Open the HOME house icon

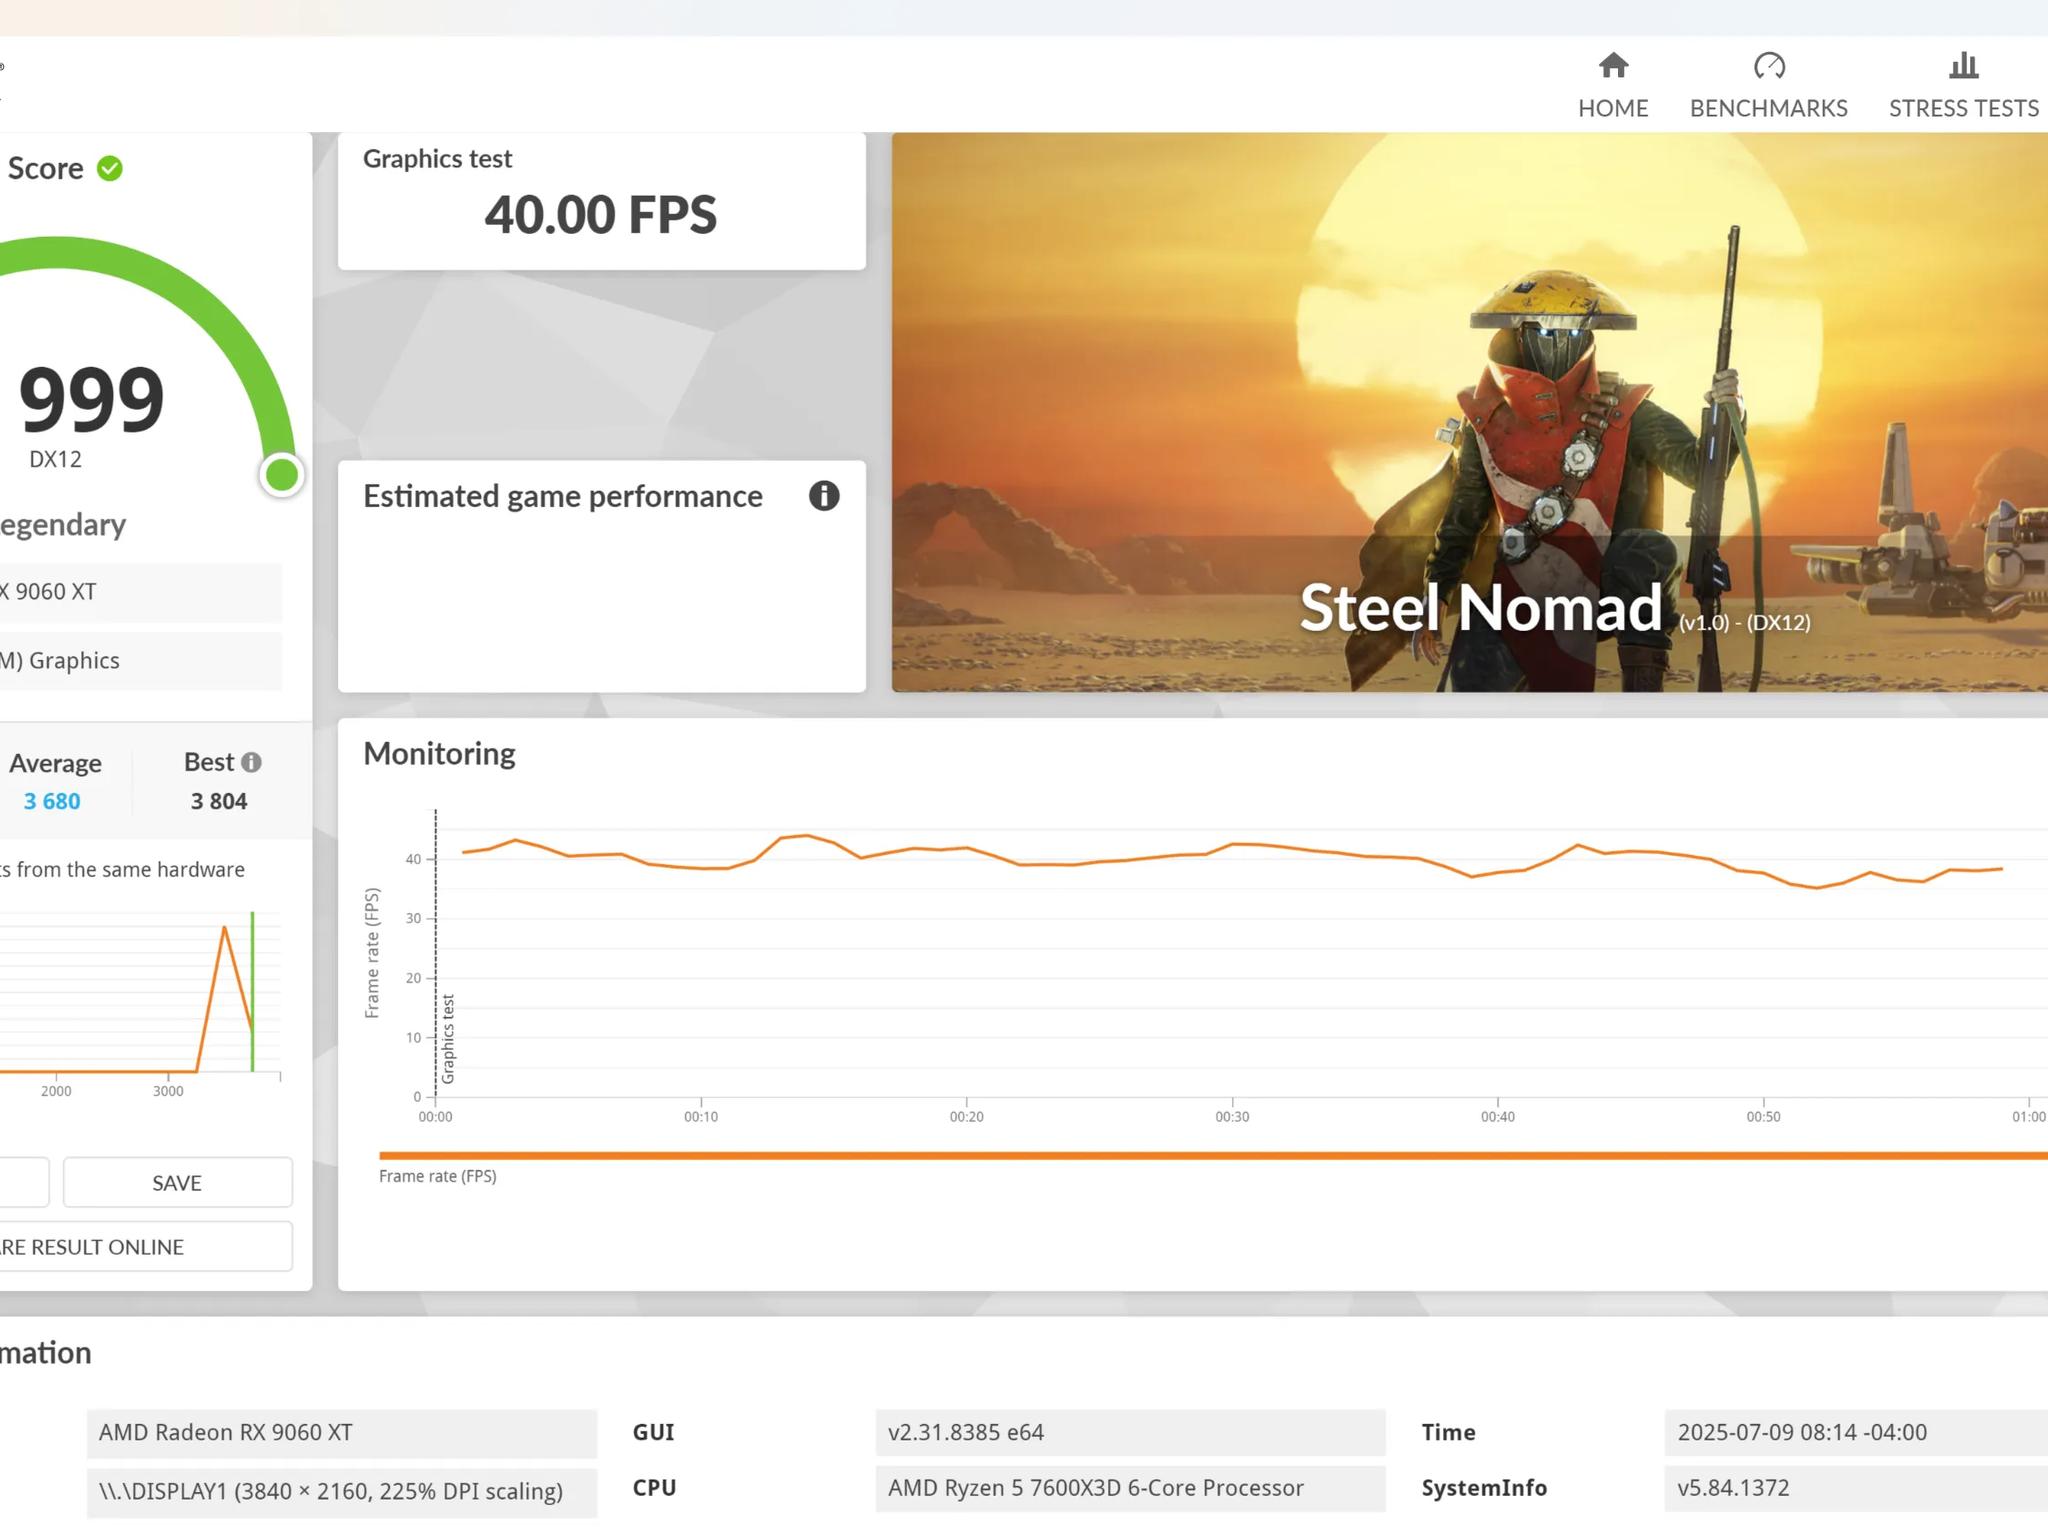(1613, 66)
